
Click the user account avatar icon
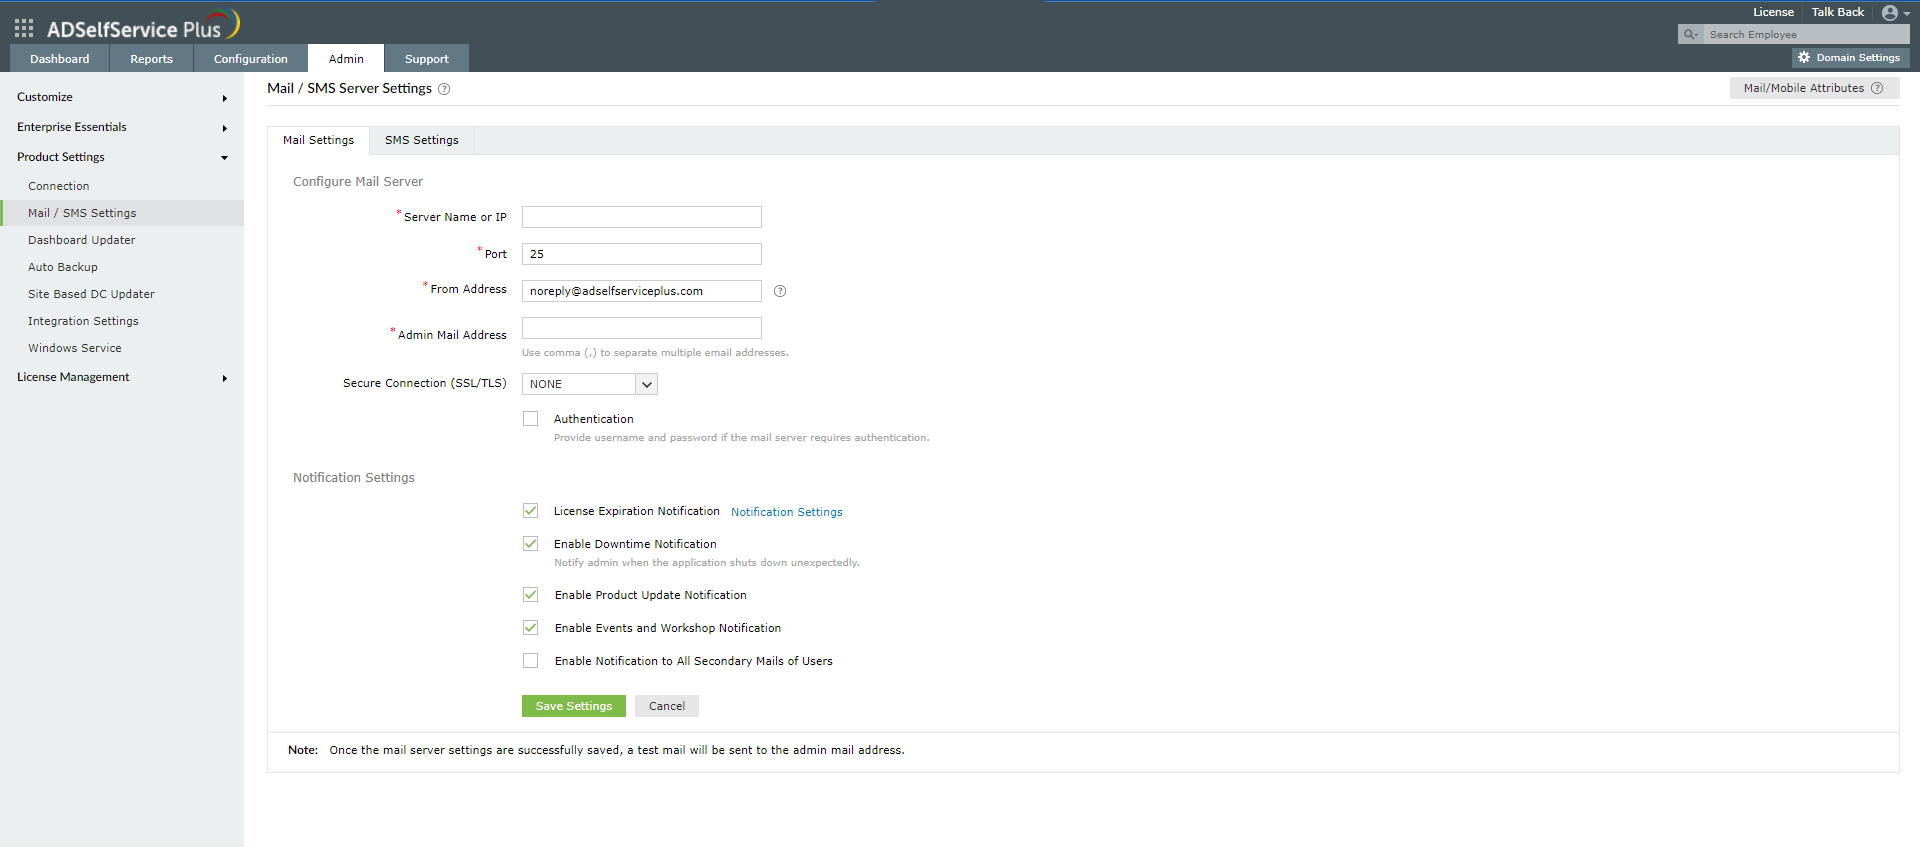tap(1889, 13)
